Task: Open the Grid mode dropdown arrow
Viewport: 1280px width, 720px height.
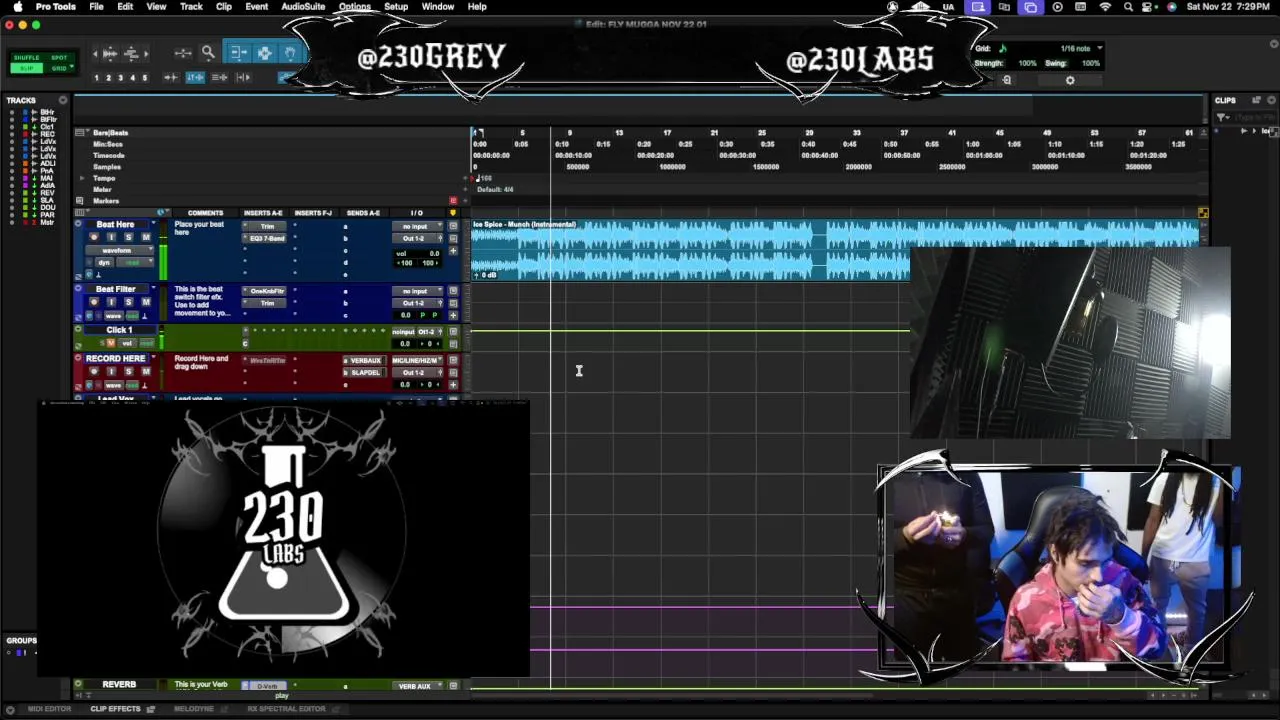Action: (72, 66)
